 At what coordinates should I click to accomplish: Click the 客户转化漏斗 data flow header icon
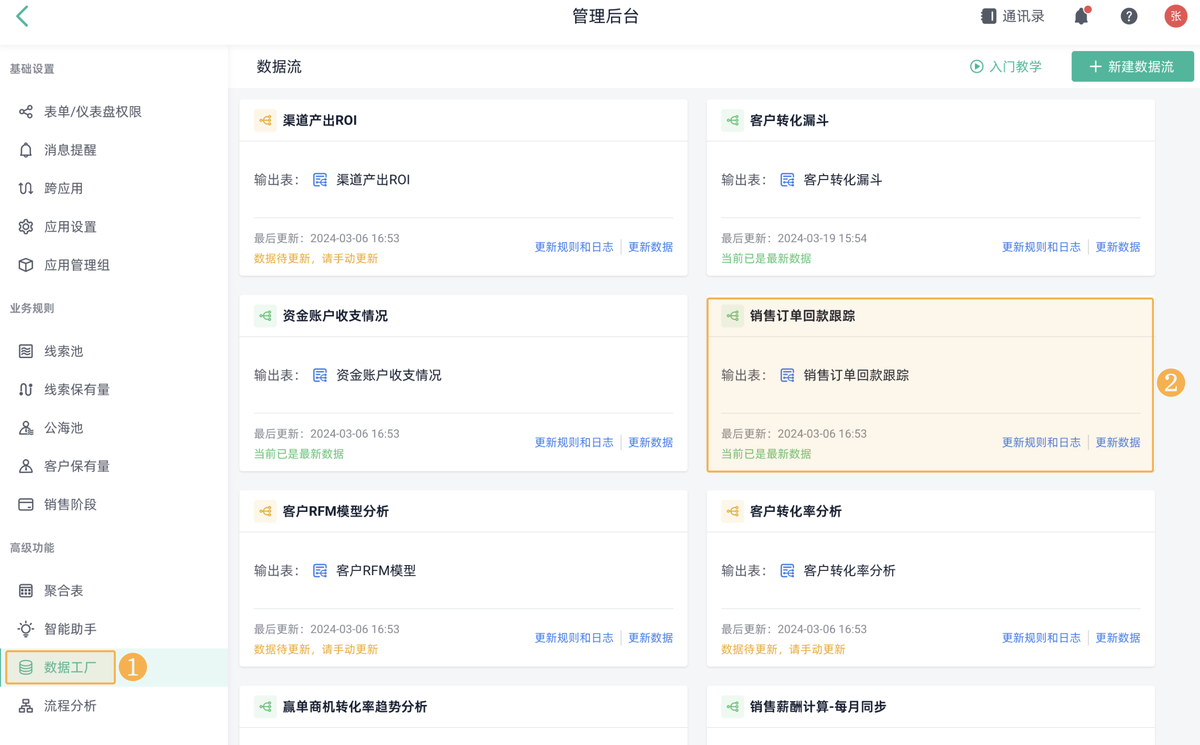733,120
